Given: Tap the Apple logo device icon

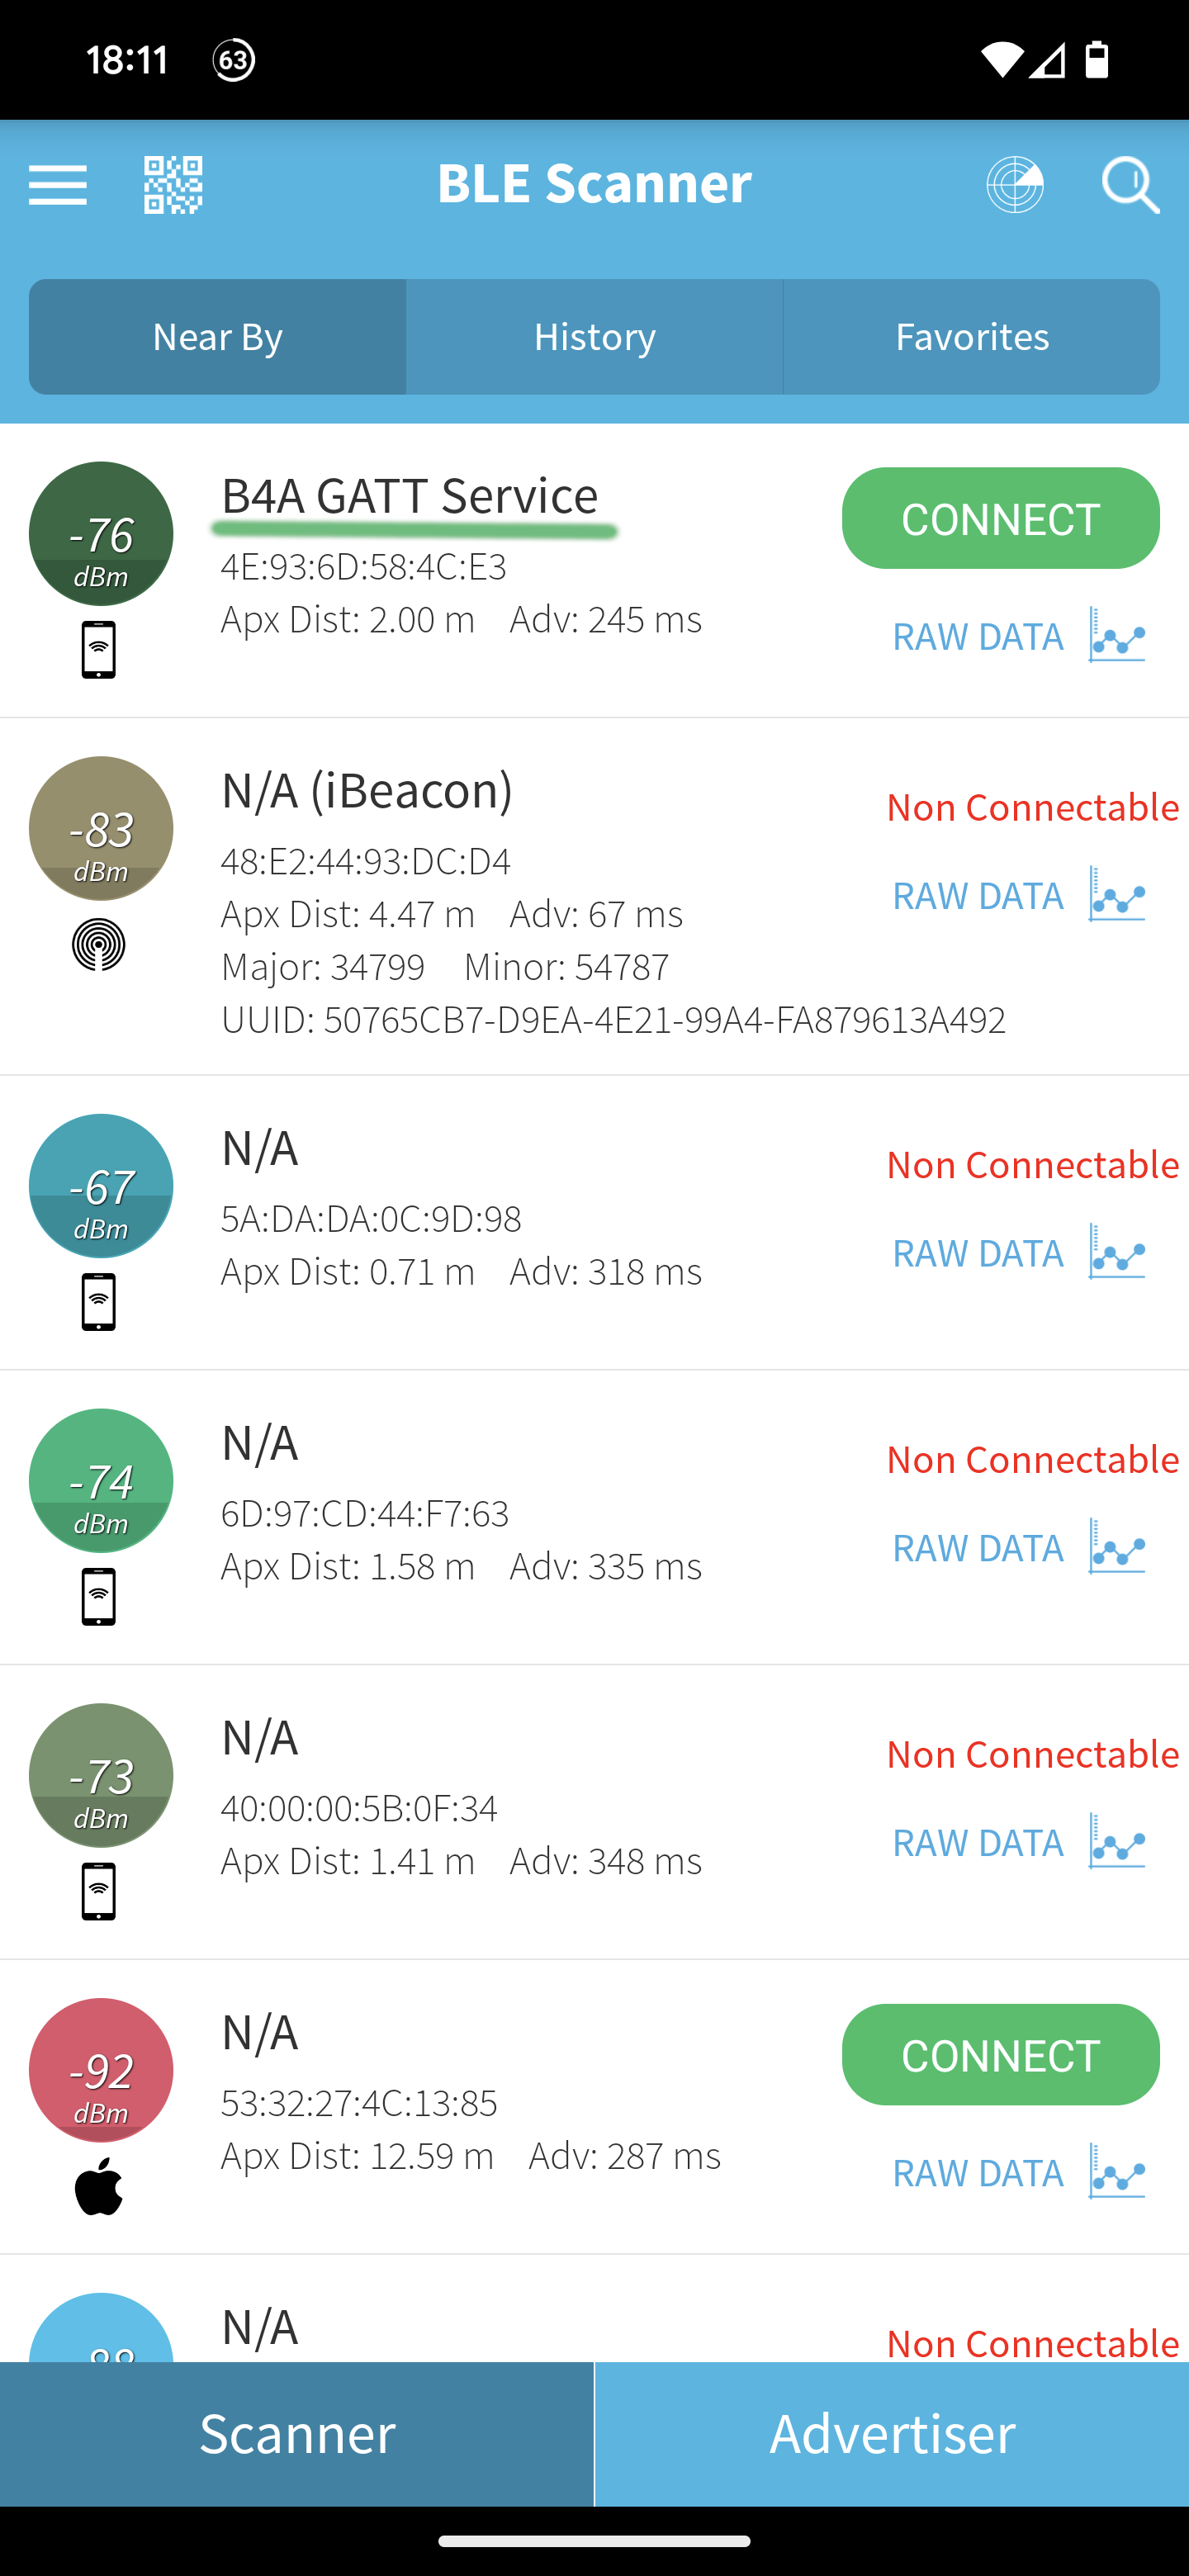Looking at the screenshot, I should pos(99,2186).
